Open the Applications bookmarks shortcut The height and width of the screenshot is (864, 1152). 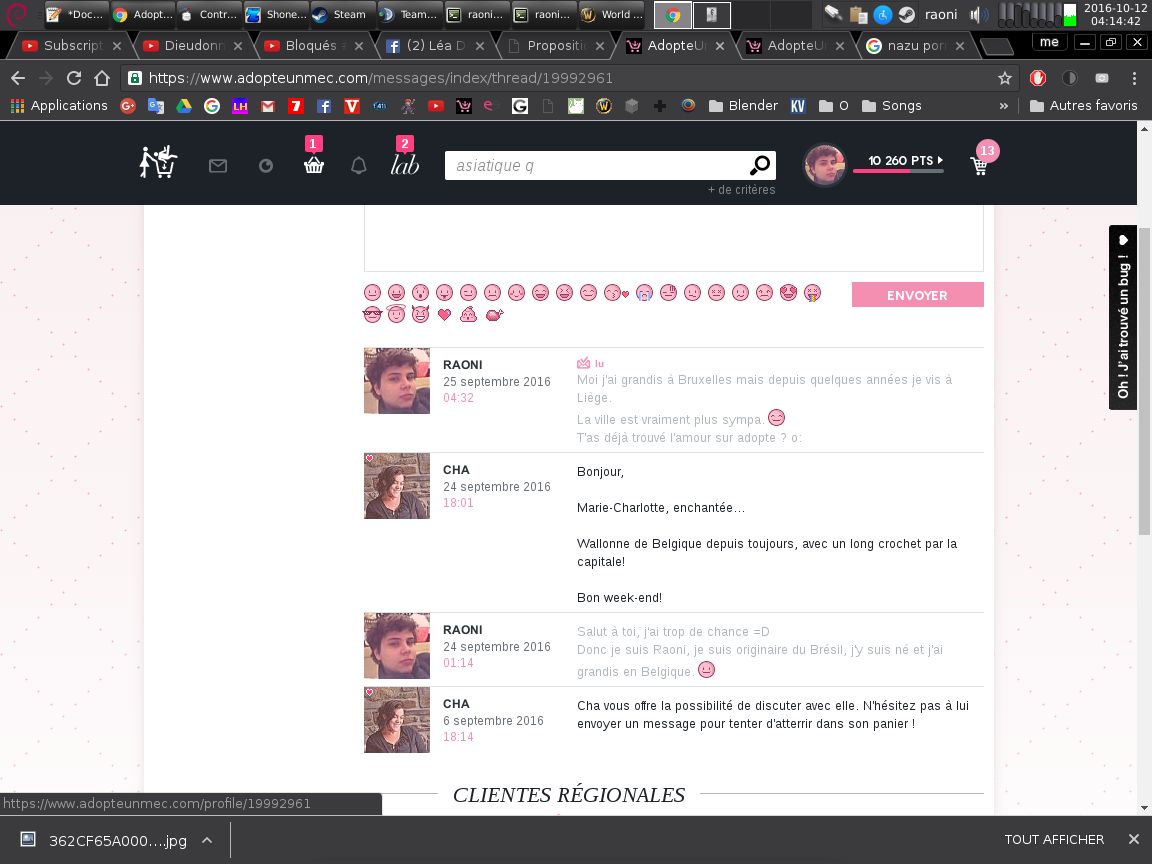pos(59,106)
